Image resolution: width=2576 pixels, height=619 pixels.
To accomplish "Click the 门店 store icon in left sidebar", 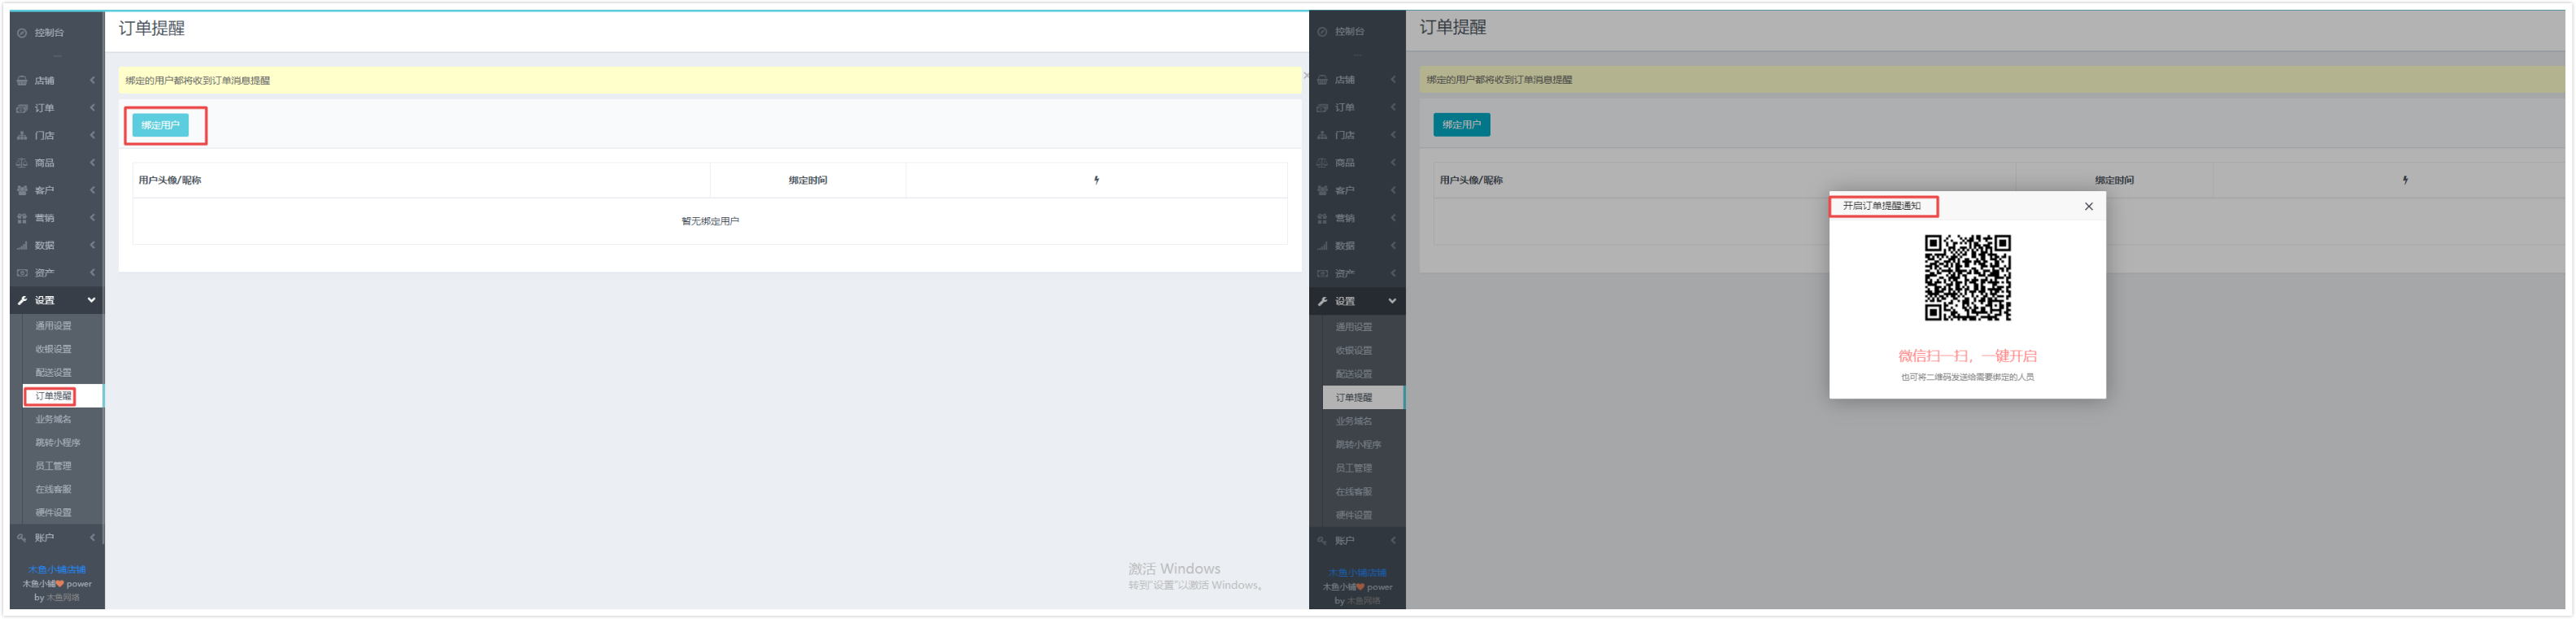I will coord(22,136).
